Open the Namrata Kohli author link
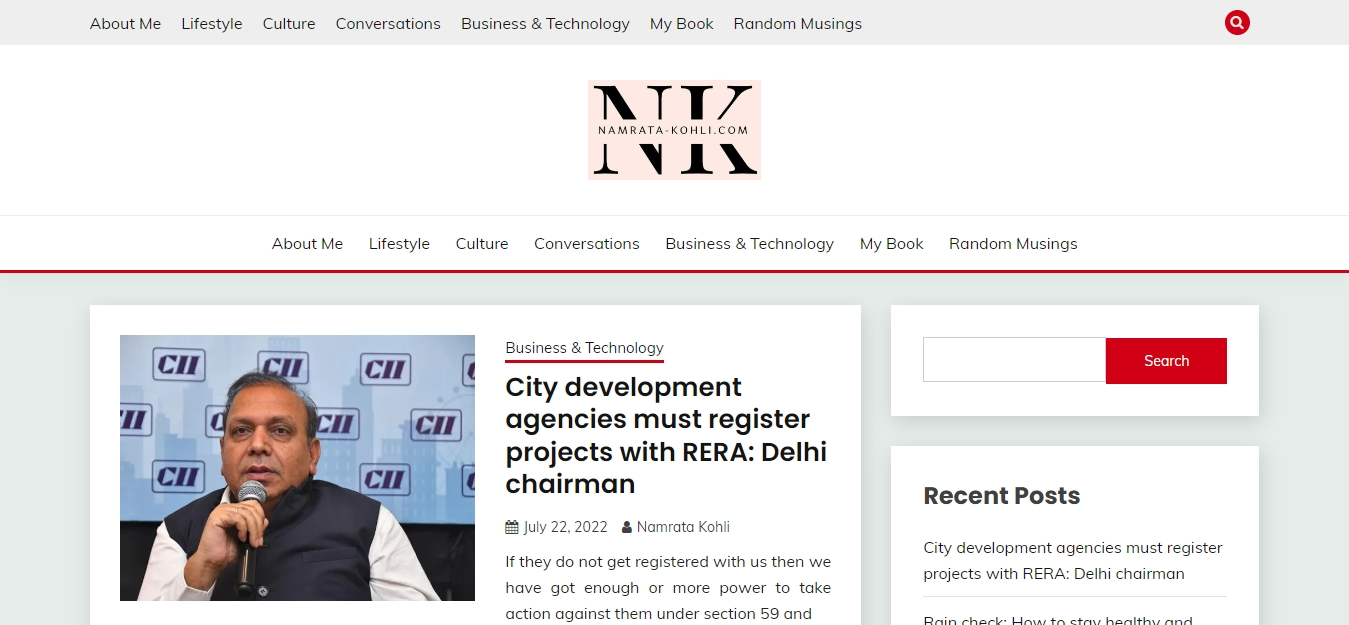This screenshot has height=625, width=1349. [683, 527]
